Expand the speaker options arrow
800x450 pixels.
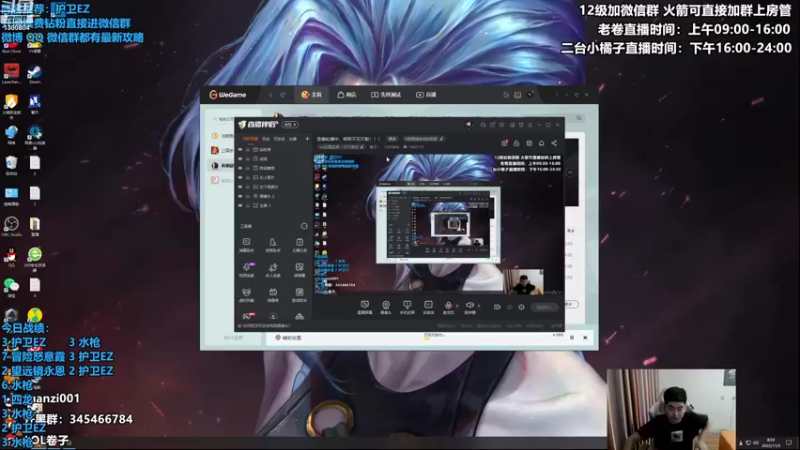click(x=479, y=306)
